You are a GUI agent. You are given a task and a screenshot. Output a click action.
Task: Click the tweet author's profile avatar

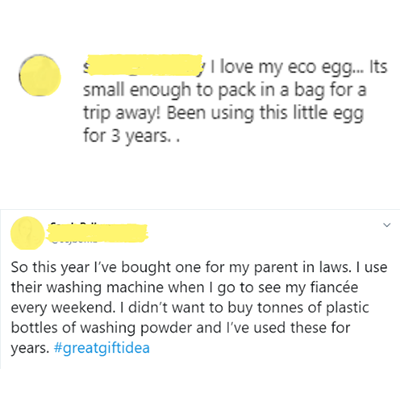click(28, 233)
